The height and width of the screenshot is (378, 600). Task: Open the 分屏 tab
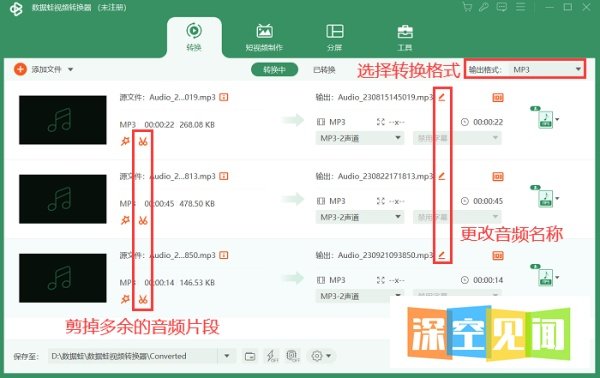click(x=334, y=37)
